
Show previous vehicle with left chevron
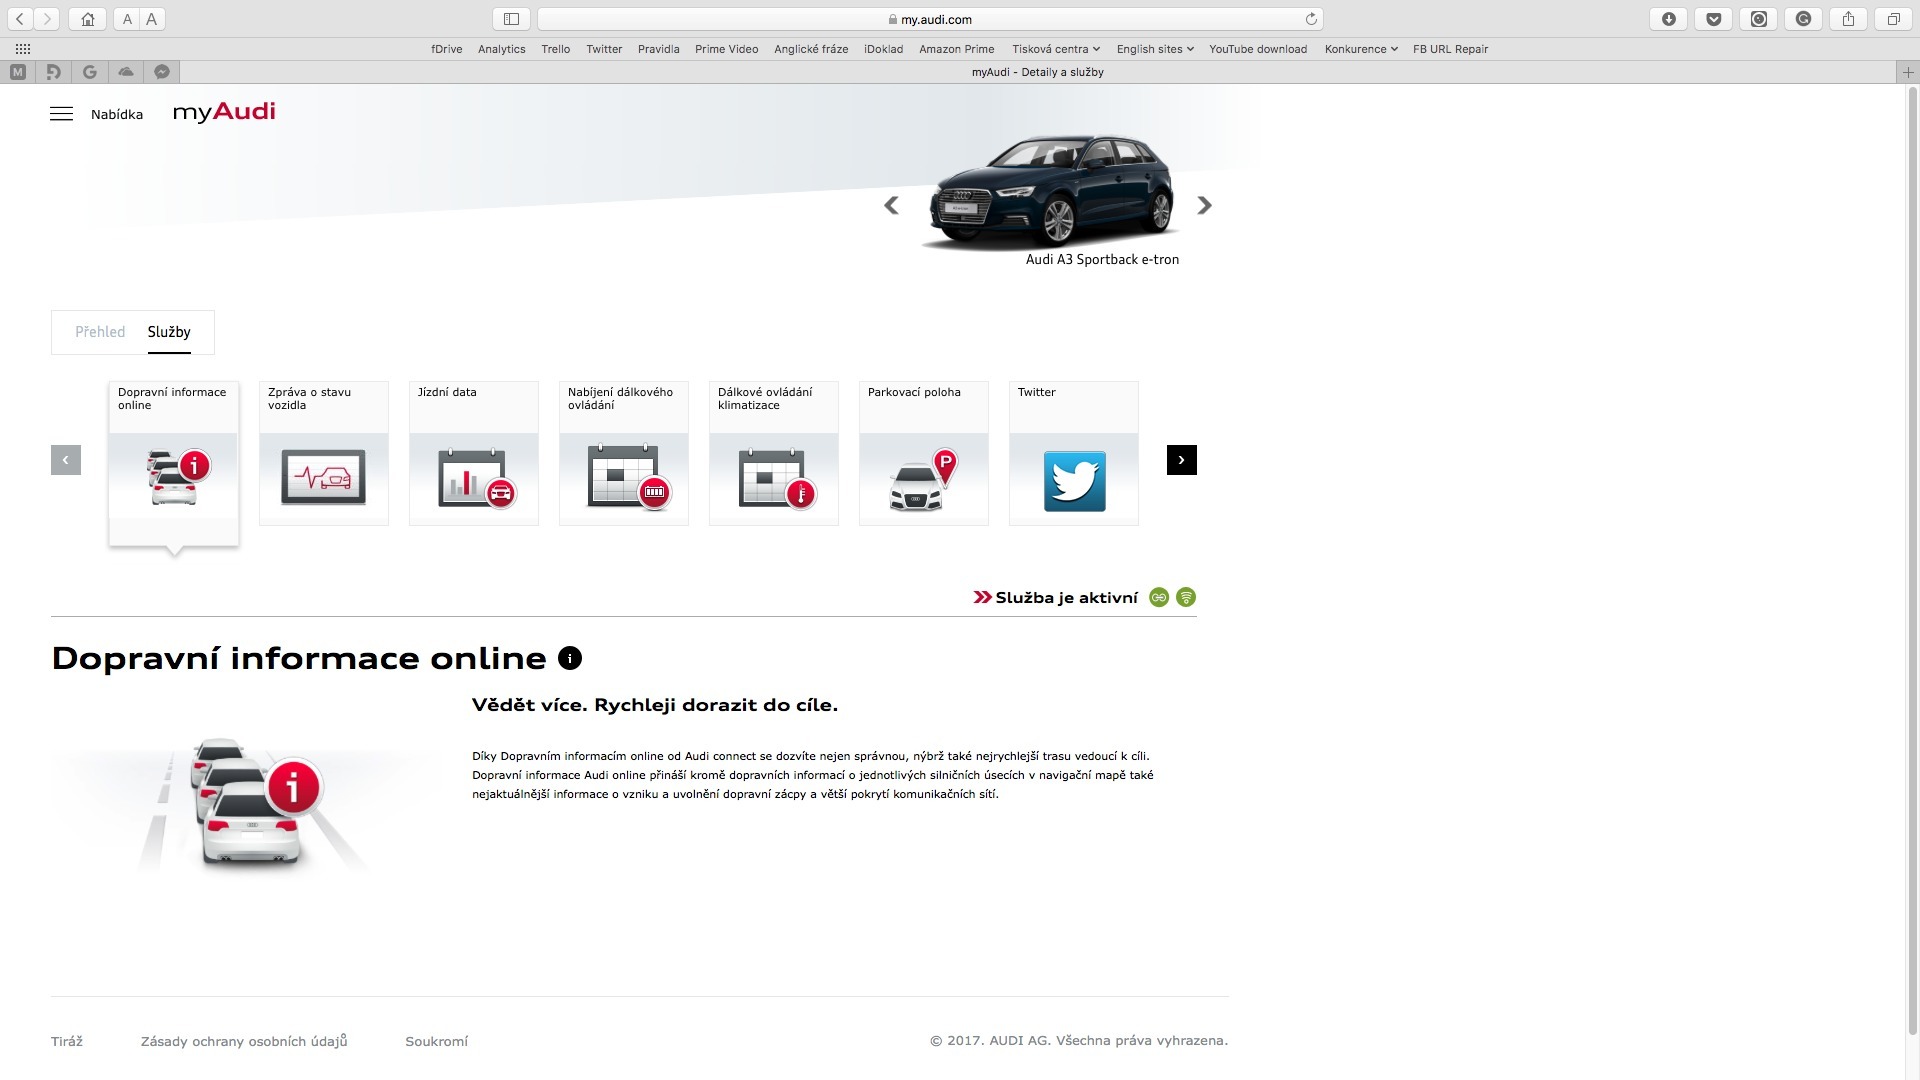[x=891, y=205]
